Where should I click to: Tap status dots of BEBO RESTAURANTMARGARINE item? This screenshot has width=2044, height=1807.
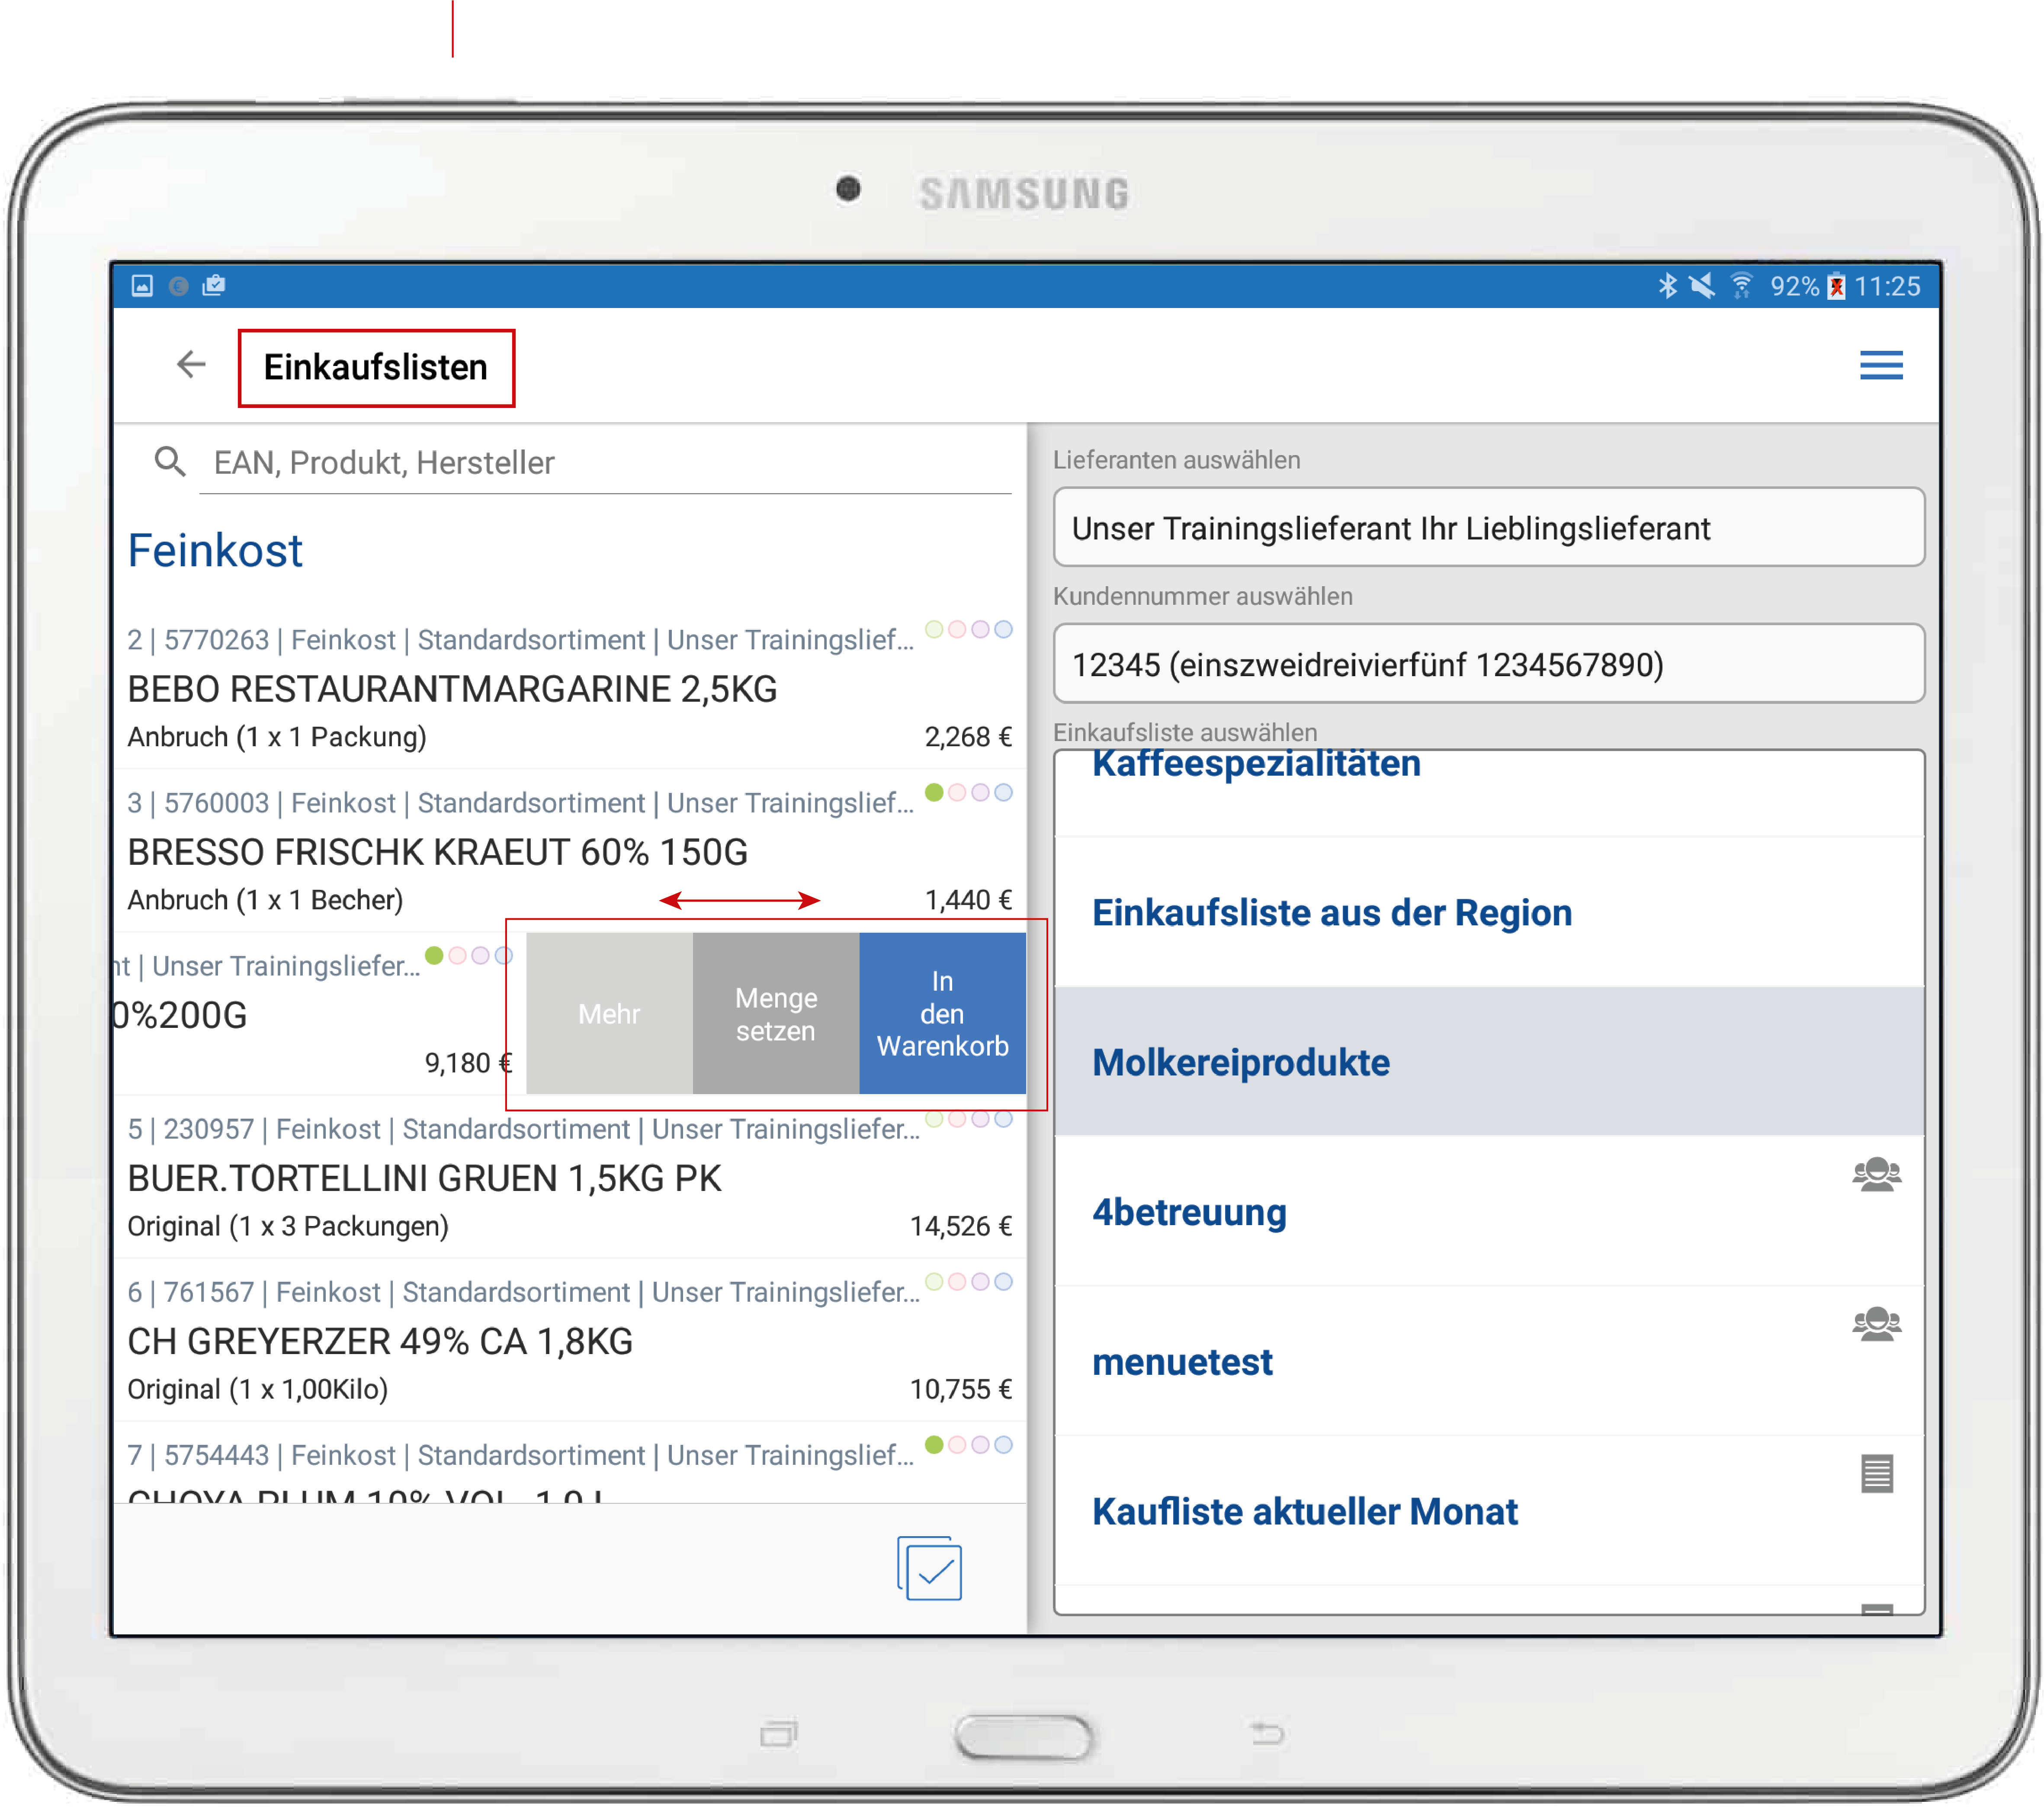968,630
